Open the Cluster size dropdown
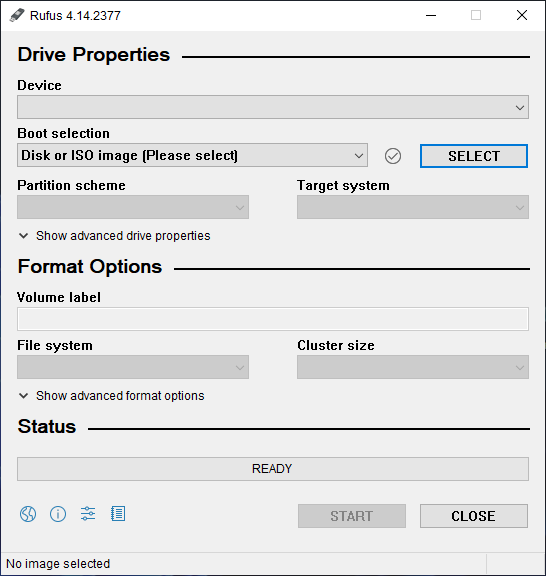The image size is (546, 576). (x=413, y=367)
